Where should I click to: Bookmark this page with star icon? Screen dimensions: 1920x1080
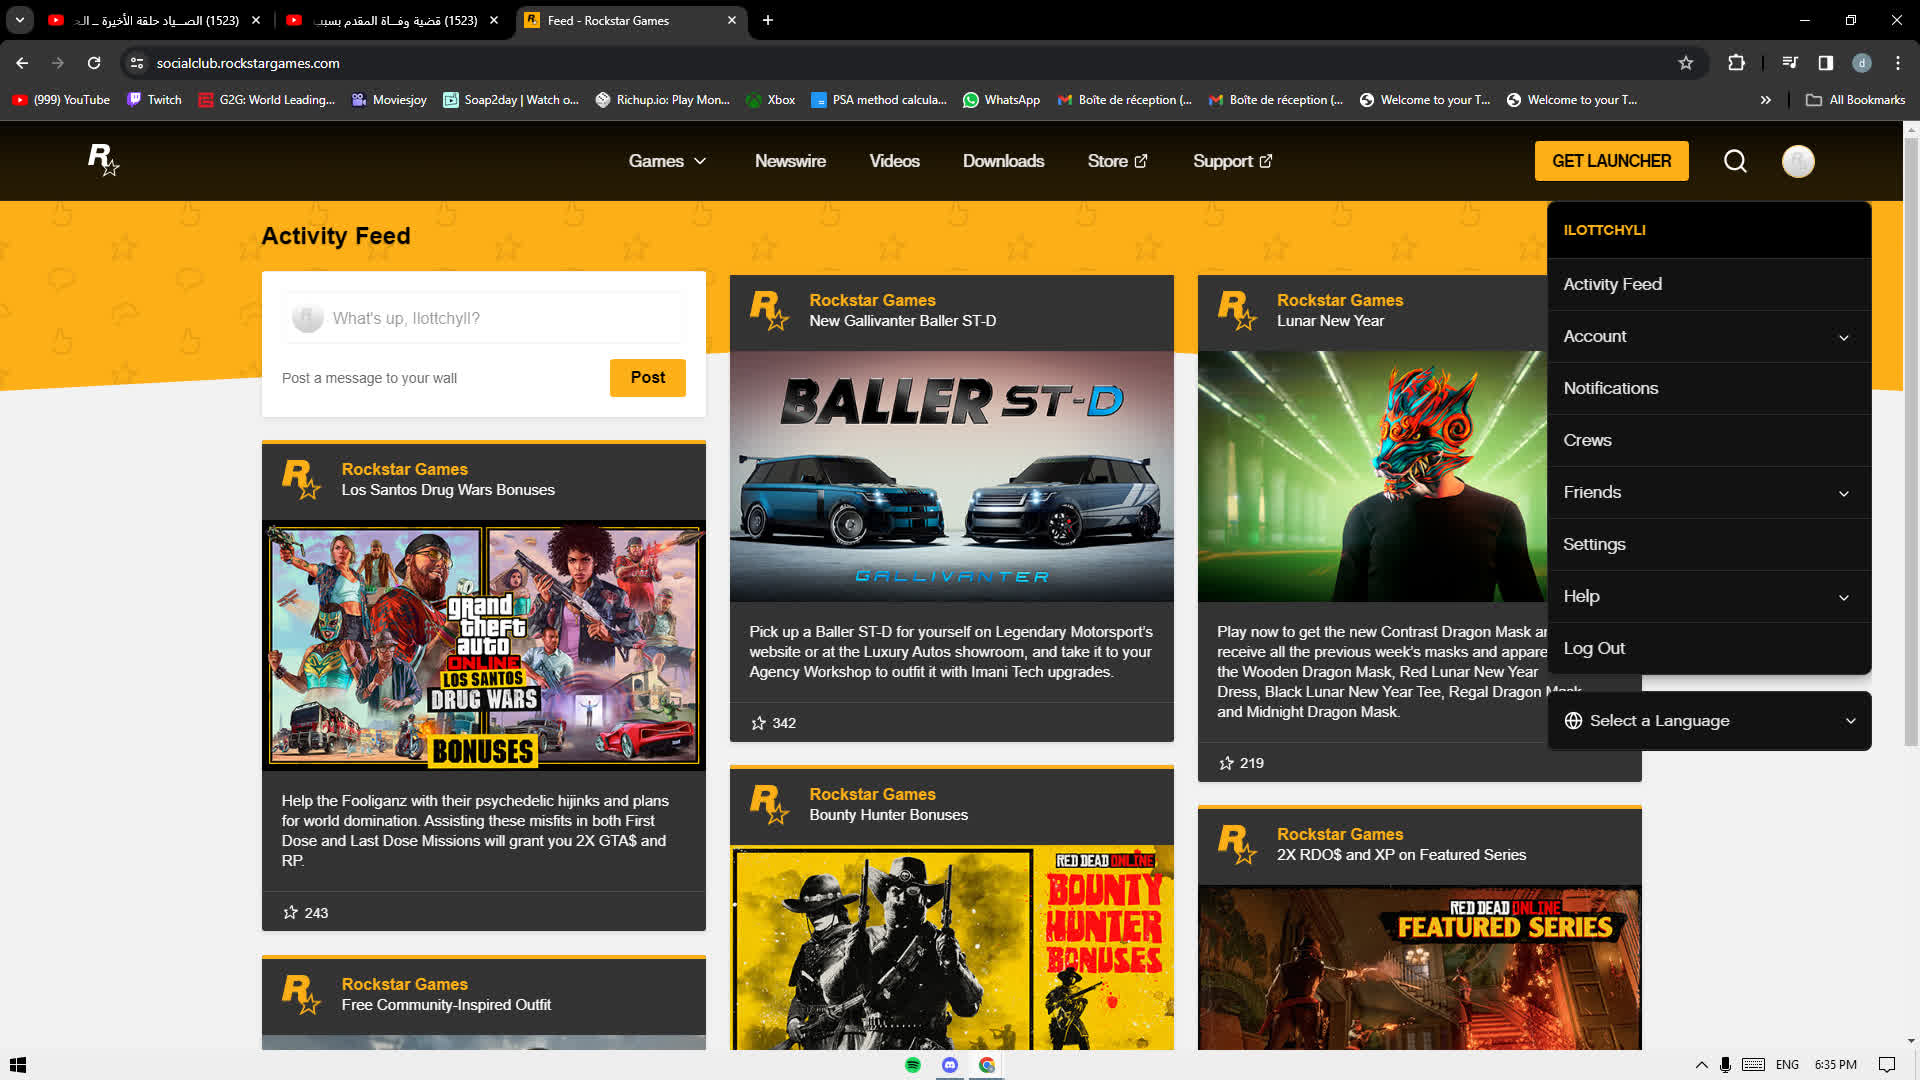(1686, 63)
